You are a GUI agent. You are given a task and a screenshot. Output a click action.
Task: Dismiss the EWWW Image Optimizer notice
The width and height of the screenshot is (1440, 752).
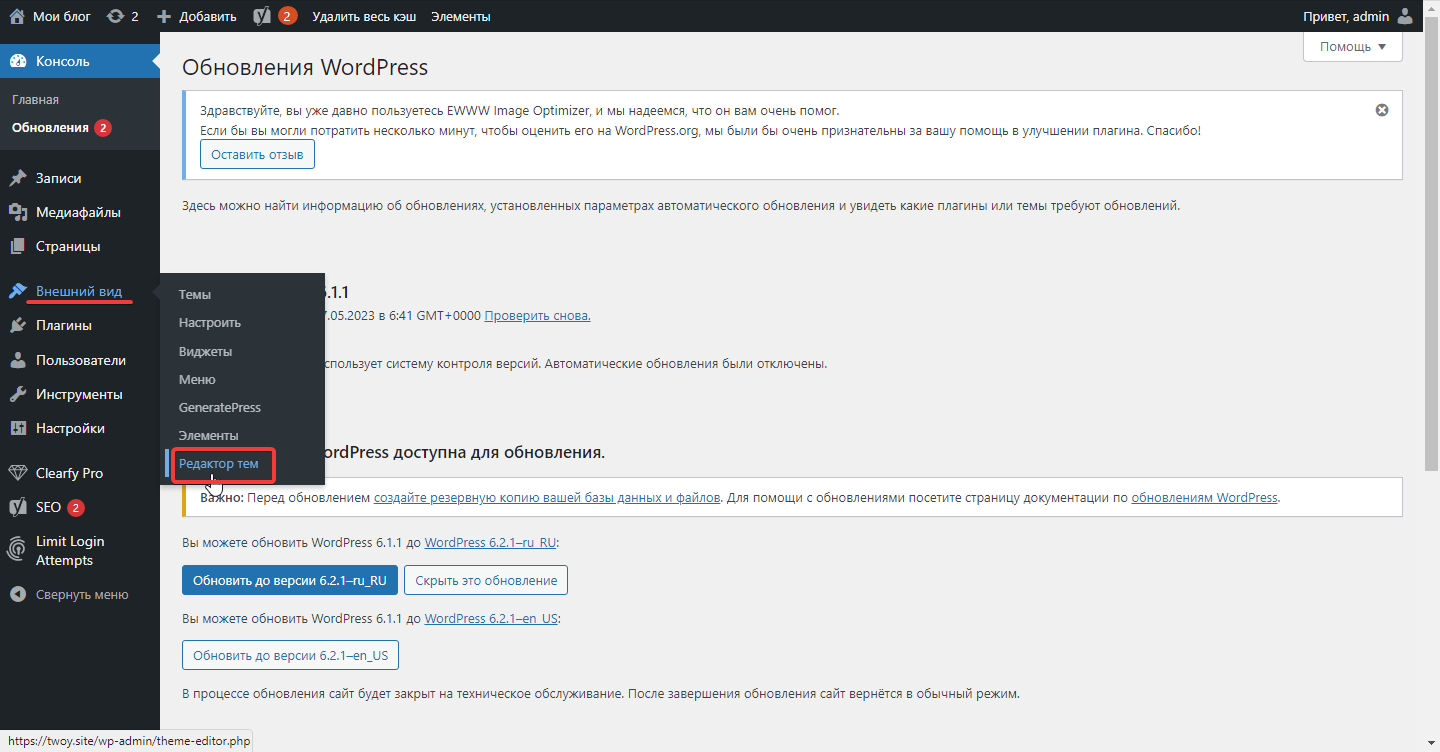[1382, 110]
